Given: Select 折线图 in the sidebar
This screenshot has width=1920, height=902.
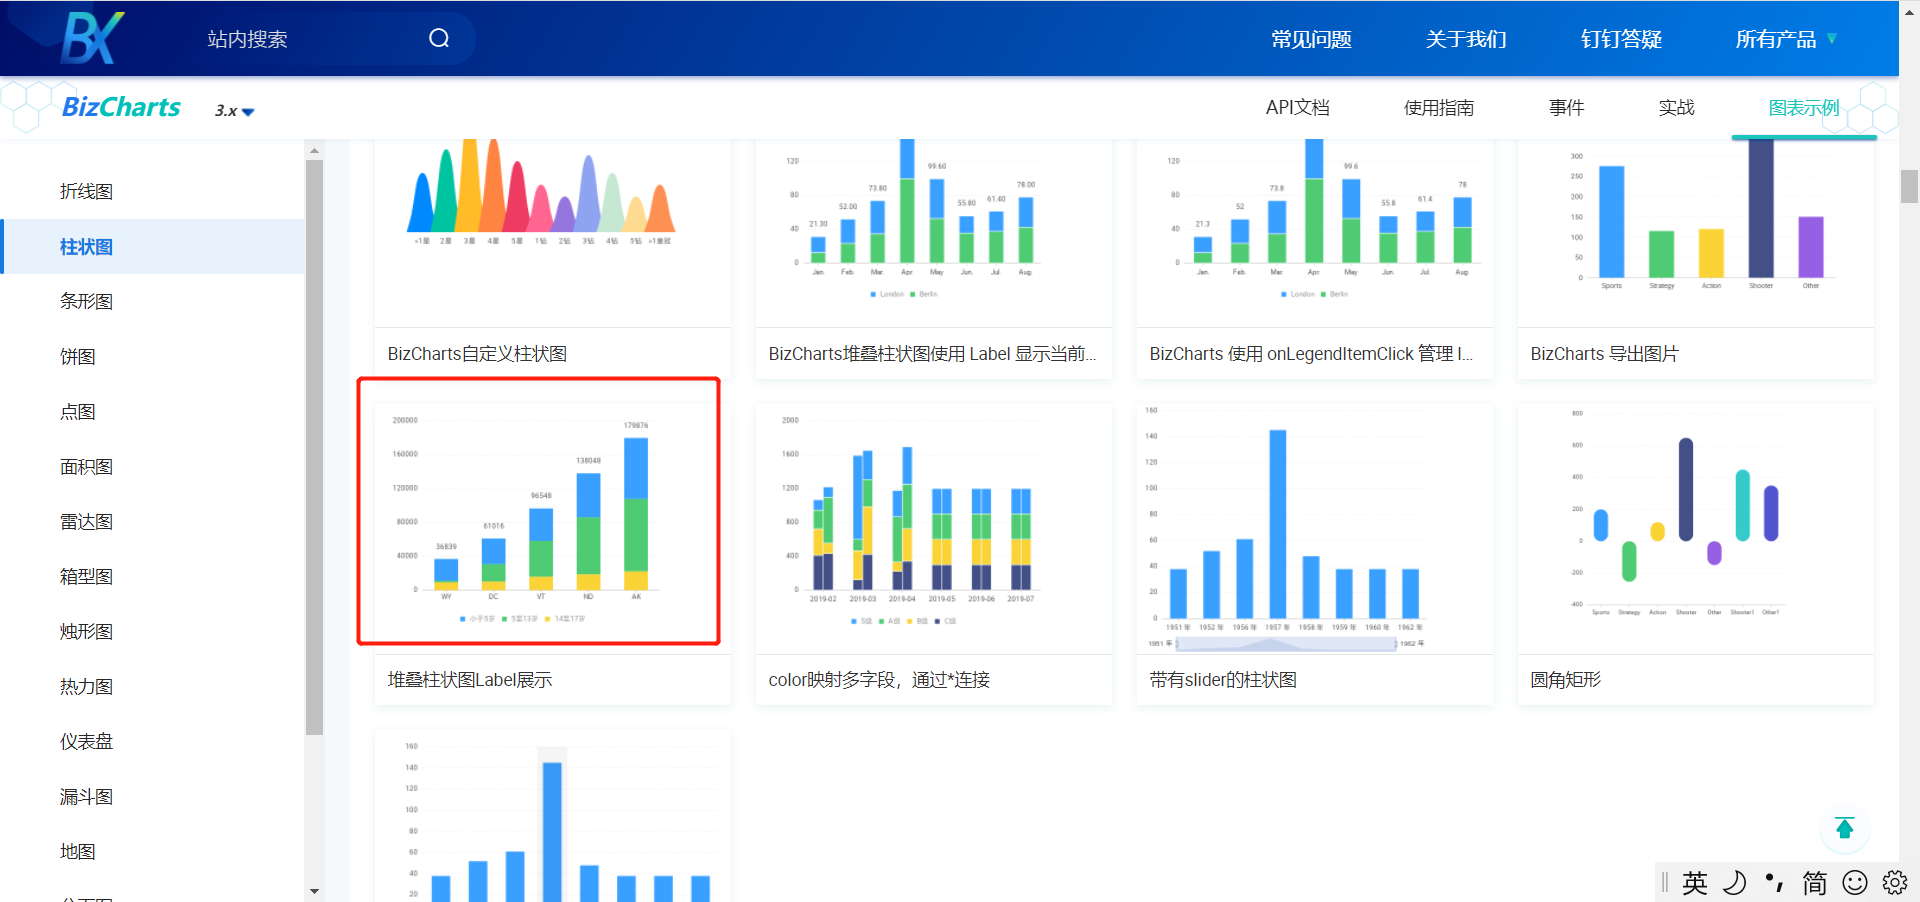Looking at the screenshot, I should coord(86,191).
